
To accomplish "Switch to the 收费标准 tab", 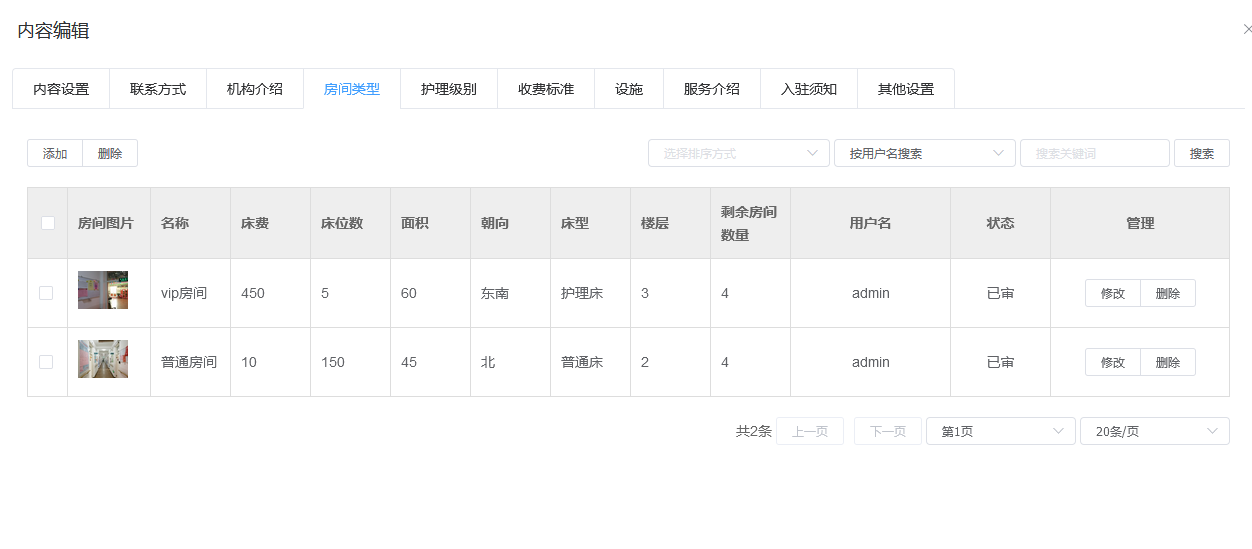I will tap(546, 89).
